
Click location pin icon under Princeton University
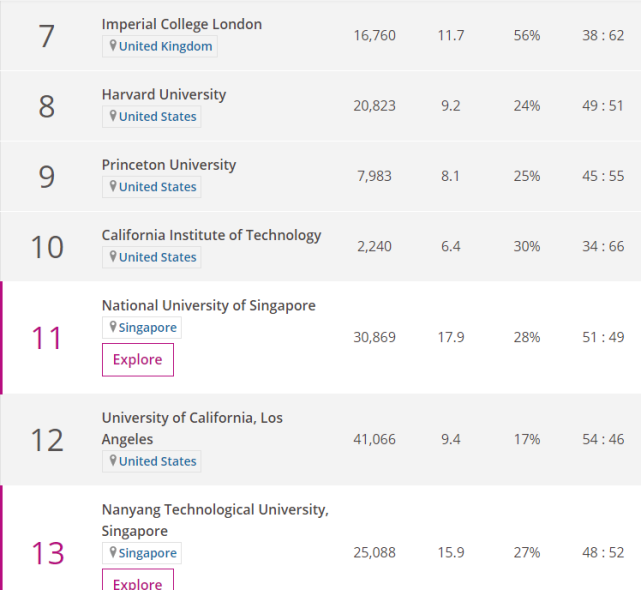click(113, 186)
